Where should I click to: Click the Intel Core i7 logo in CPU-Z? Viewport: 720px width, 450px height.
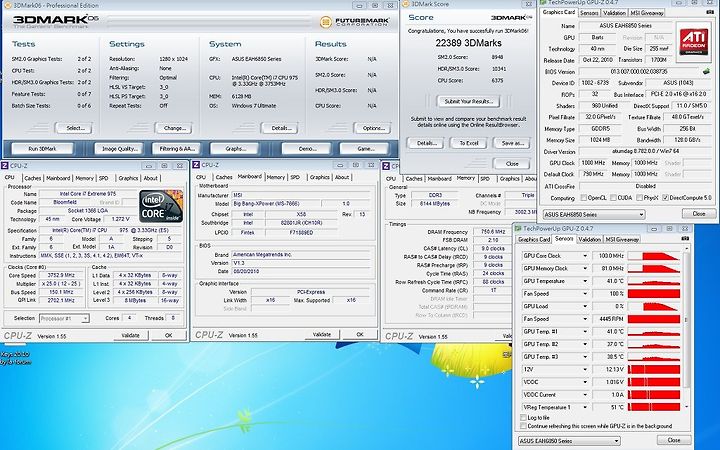point(161,207)
